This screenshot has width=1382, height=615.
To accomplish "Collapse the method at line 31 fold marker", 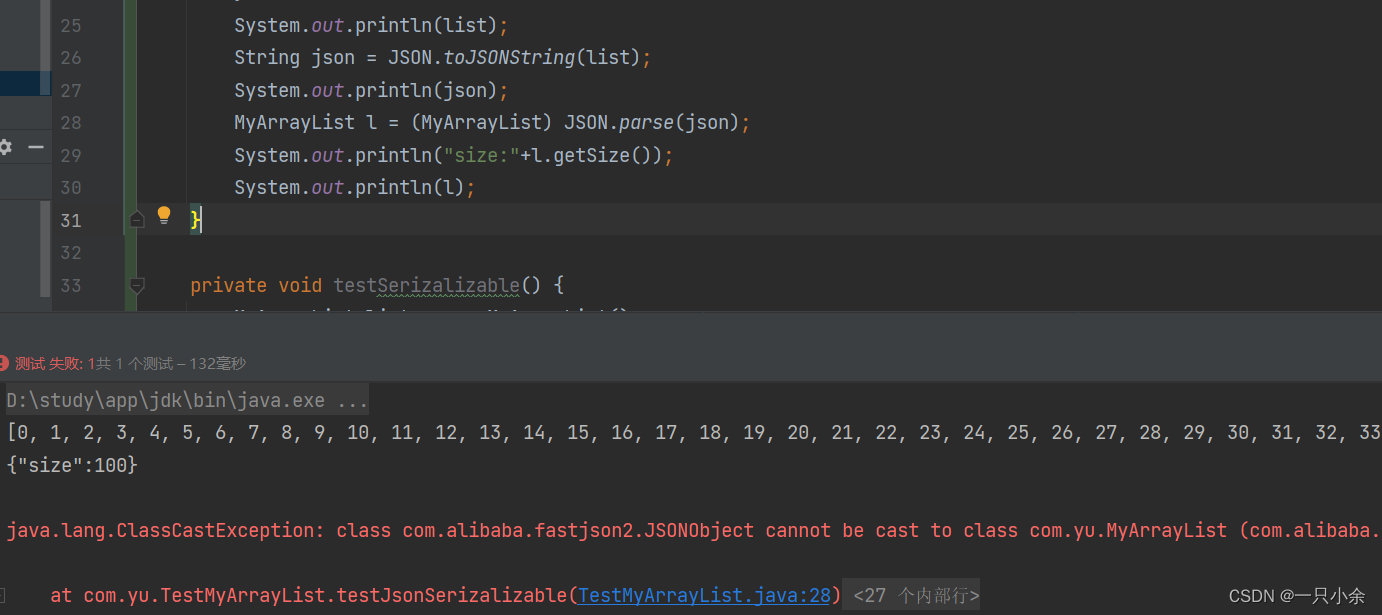I will click(137, 219).
